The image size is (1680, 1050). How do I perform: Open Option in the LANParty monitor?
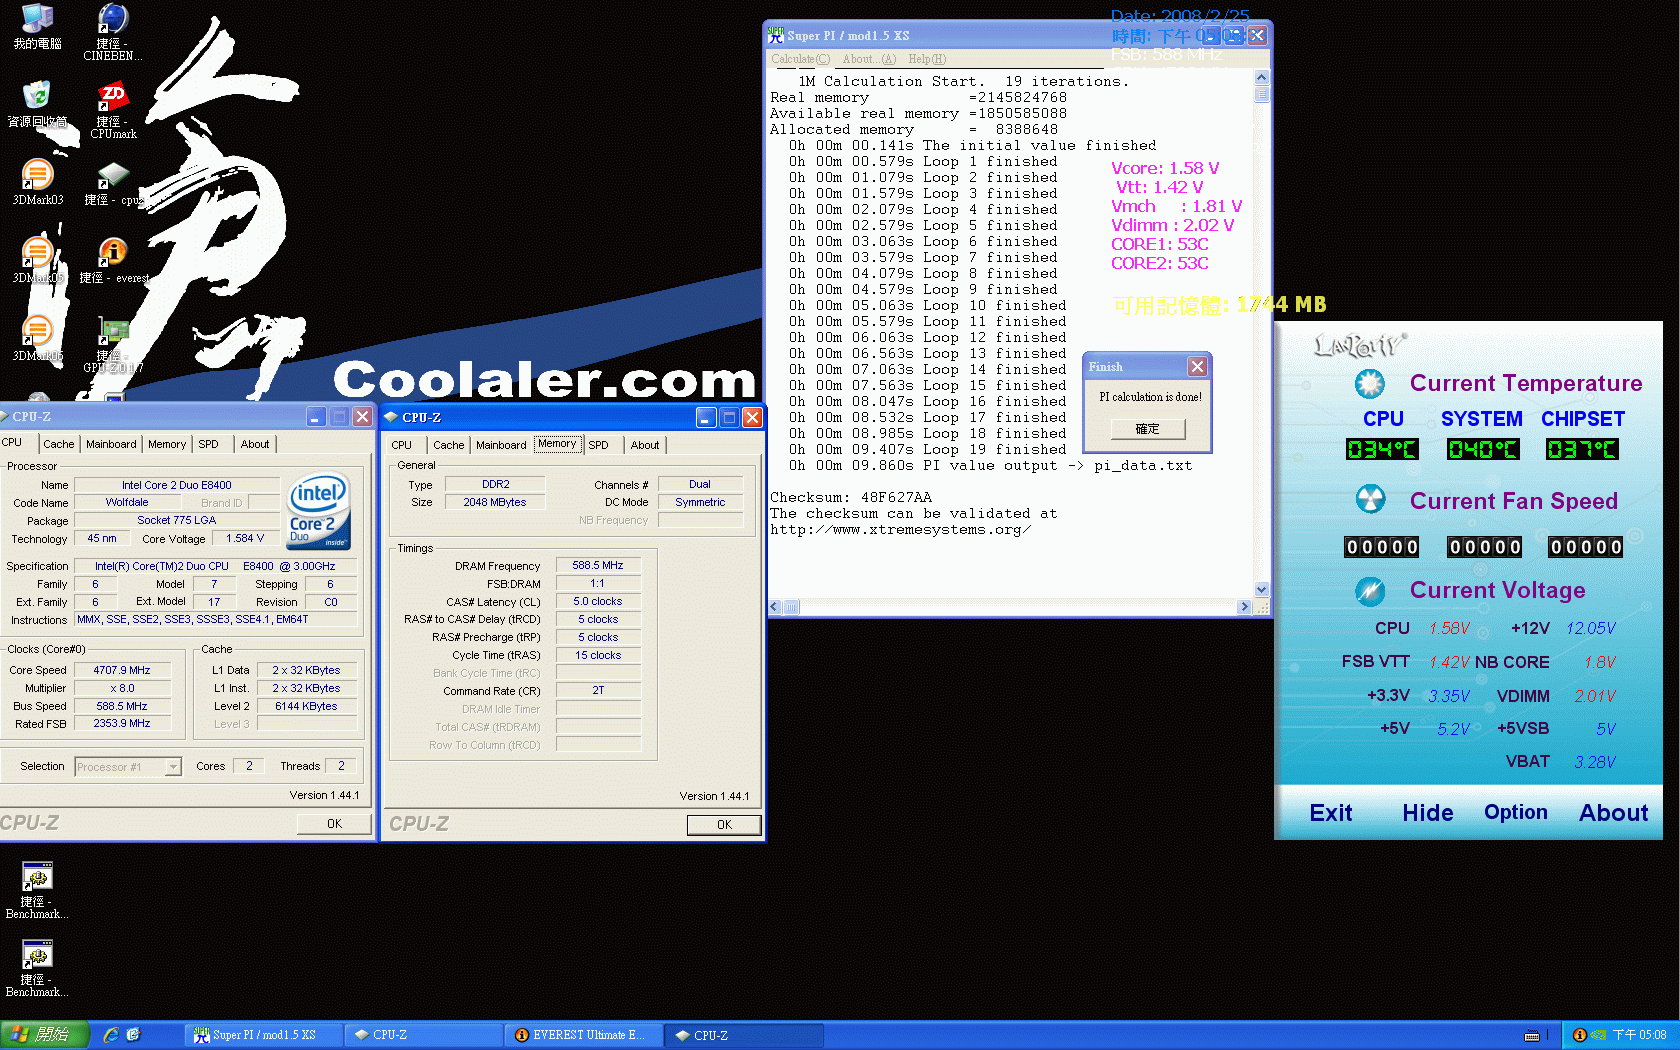[1516, 813]
